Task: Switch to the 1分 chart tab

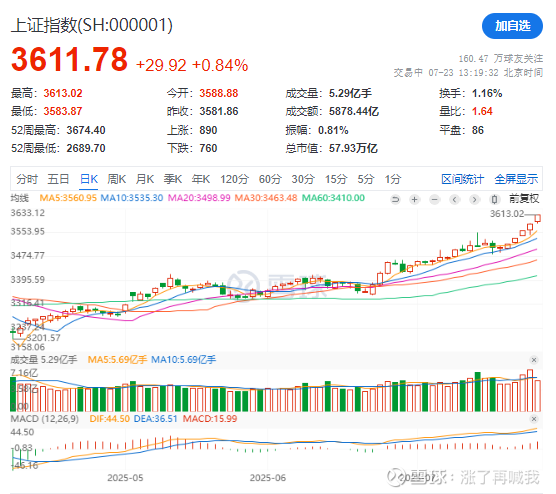Action: coord(393,179)
